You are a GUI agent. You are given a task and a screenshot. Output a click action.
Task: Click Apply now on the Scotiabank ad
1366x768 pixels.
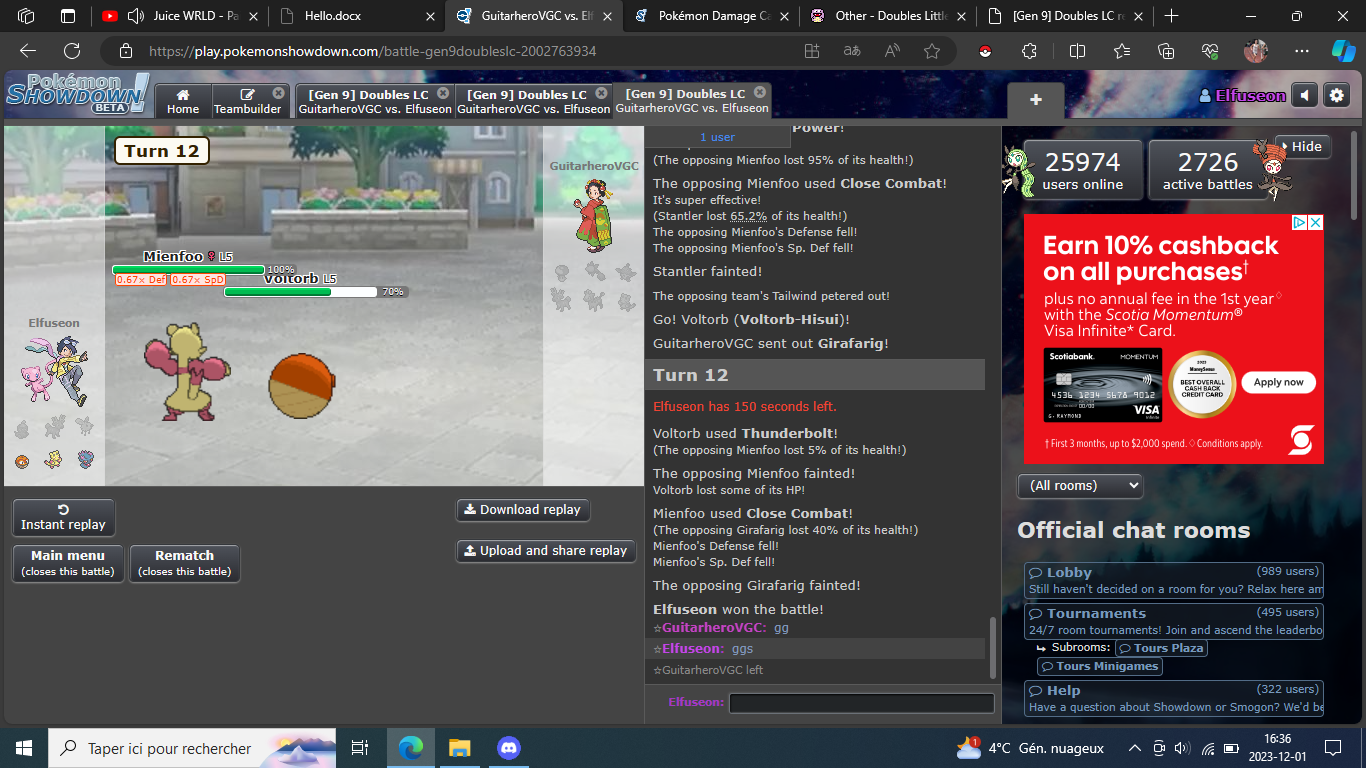pyautogui.click(x=1279, y=382)
